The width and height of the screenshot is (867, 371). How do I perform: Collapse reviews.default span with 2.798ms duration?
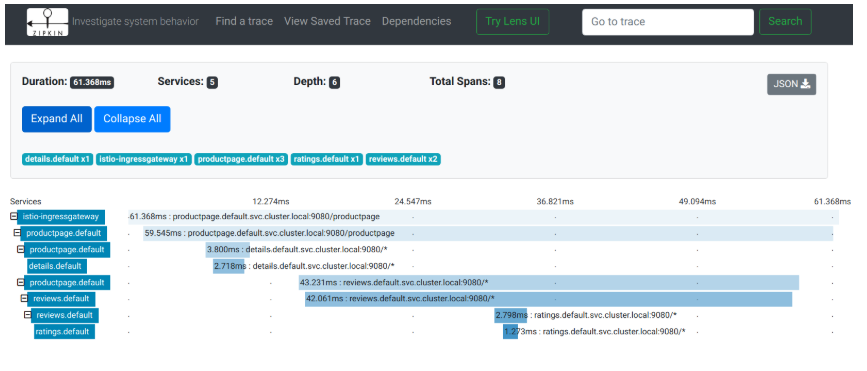tap(27, 315)
